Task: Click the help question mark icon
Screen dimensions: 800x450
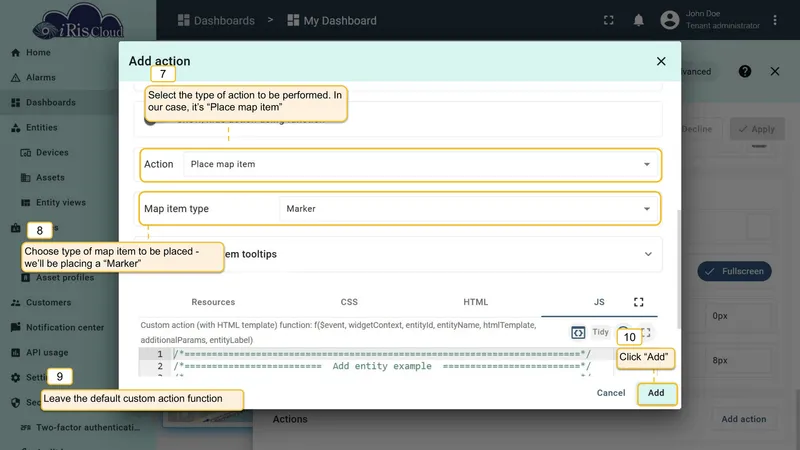Action: [745, 71]
